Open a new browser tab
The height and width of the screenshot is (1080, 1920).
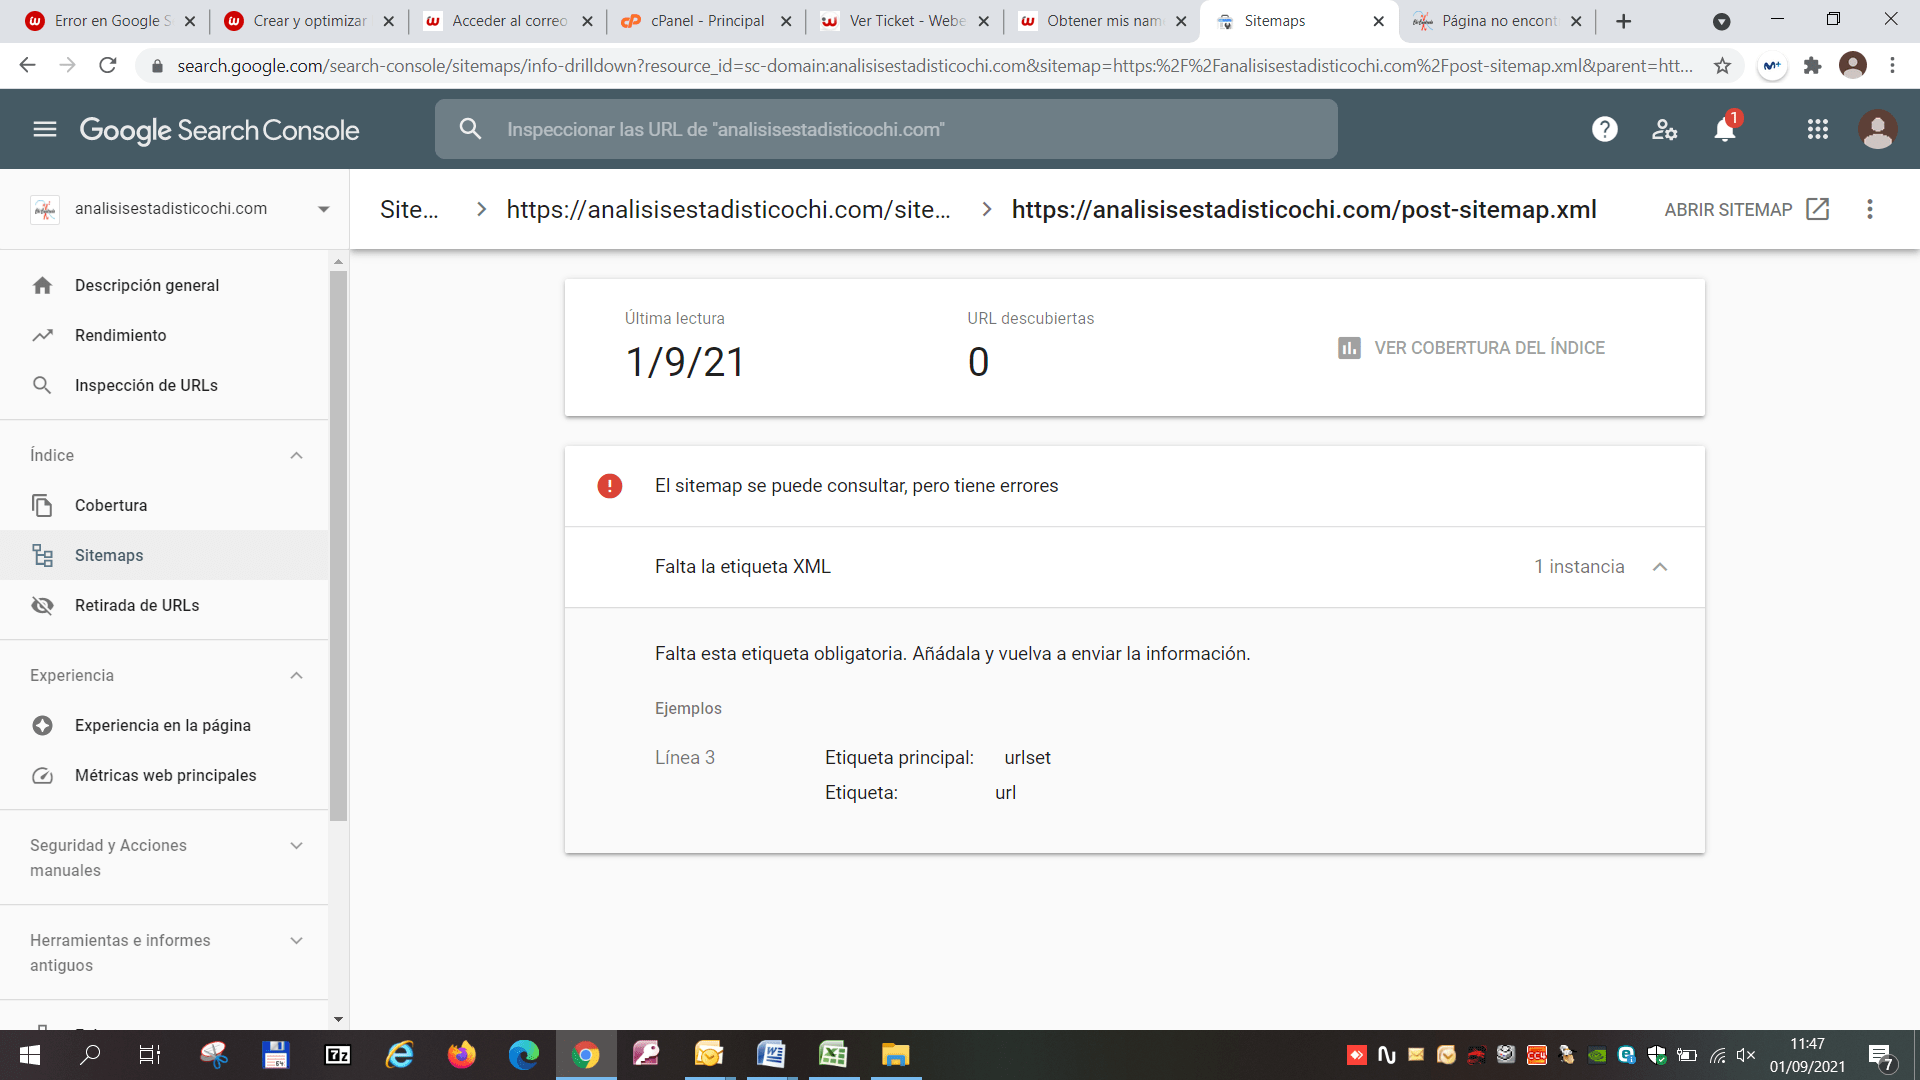point(1624,21)
